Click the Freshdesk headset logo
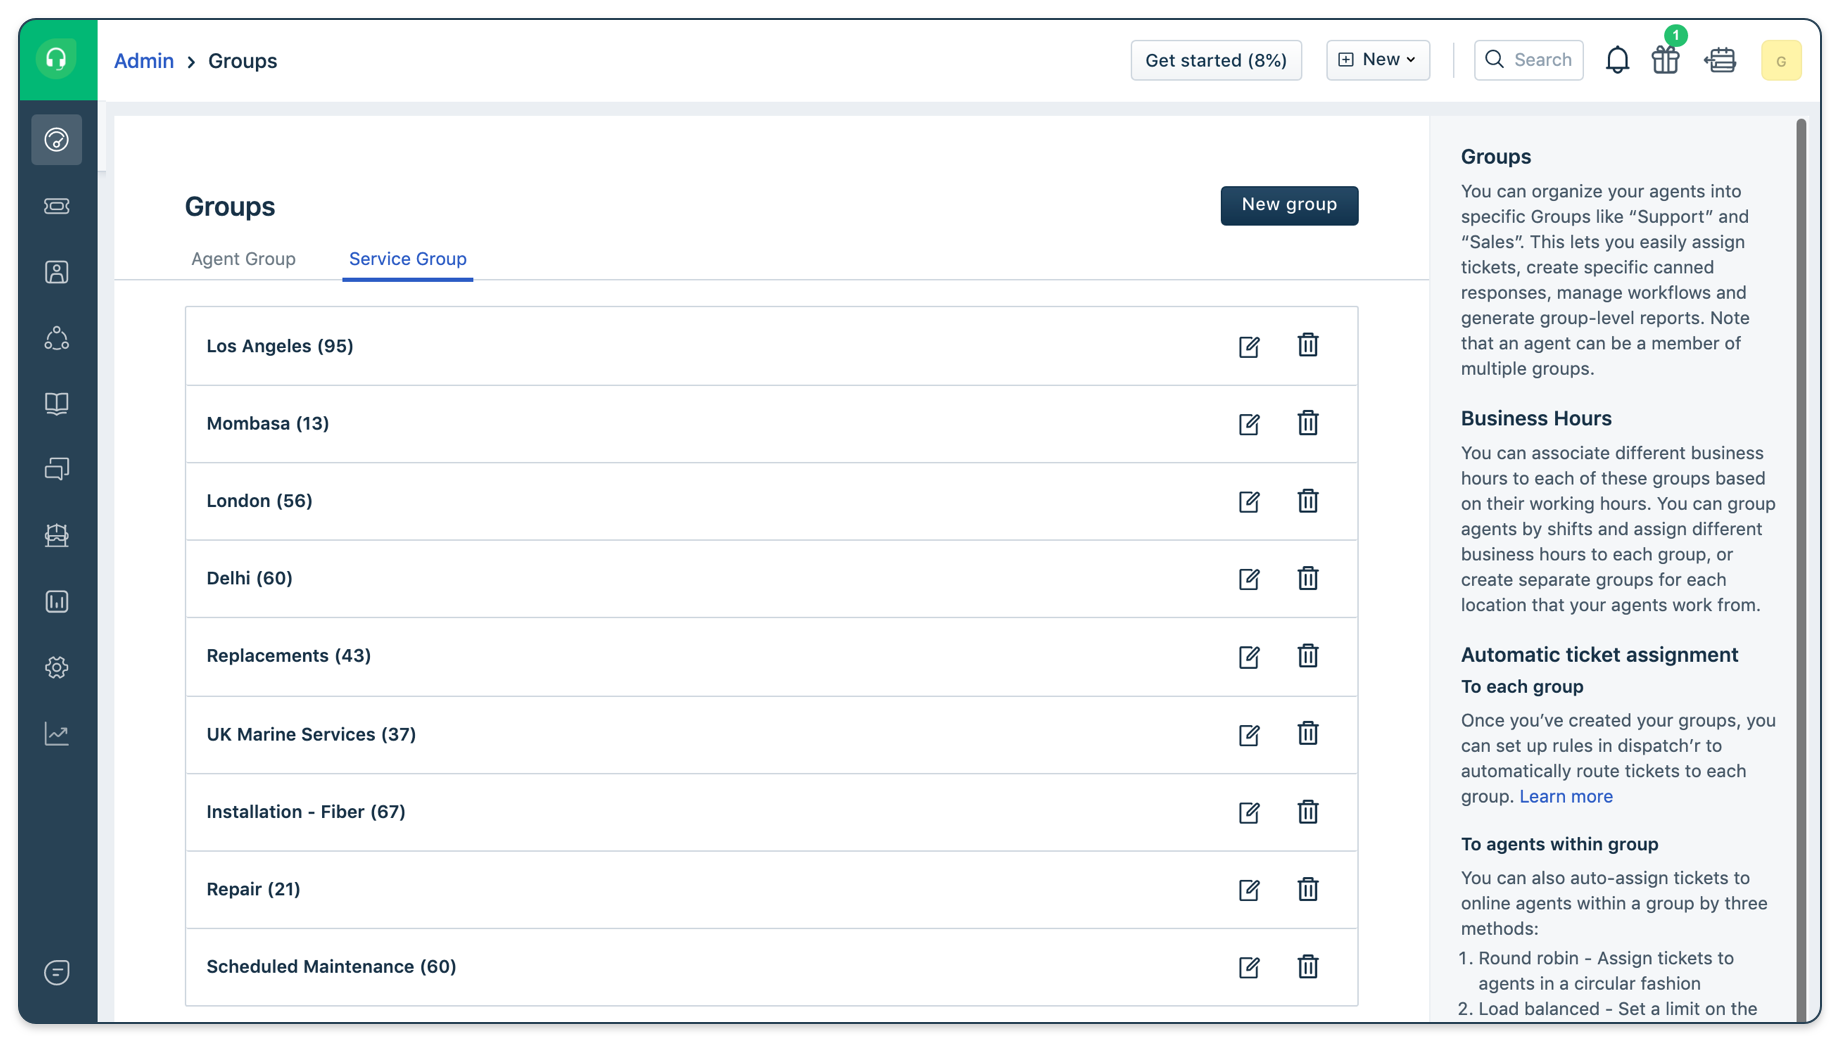The width and height of the screenshot is (1840, 1042). coord(57,59)
